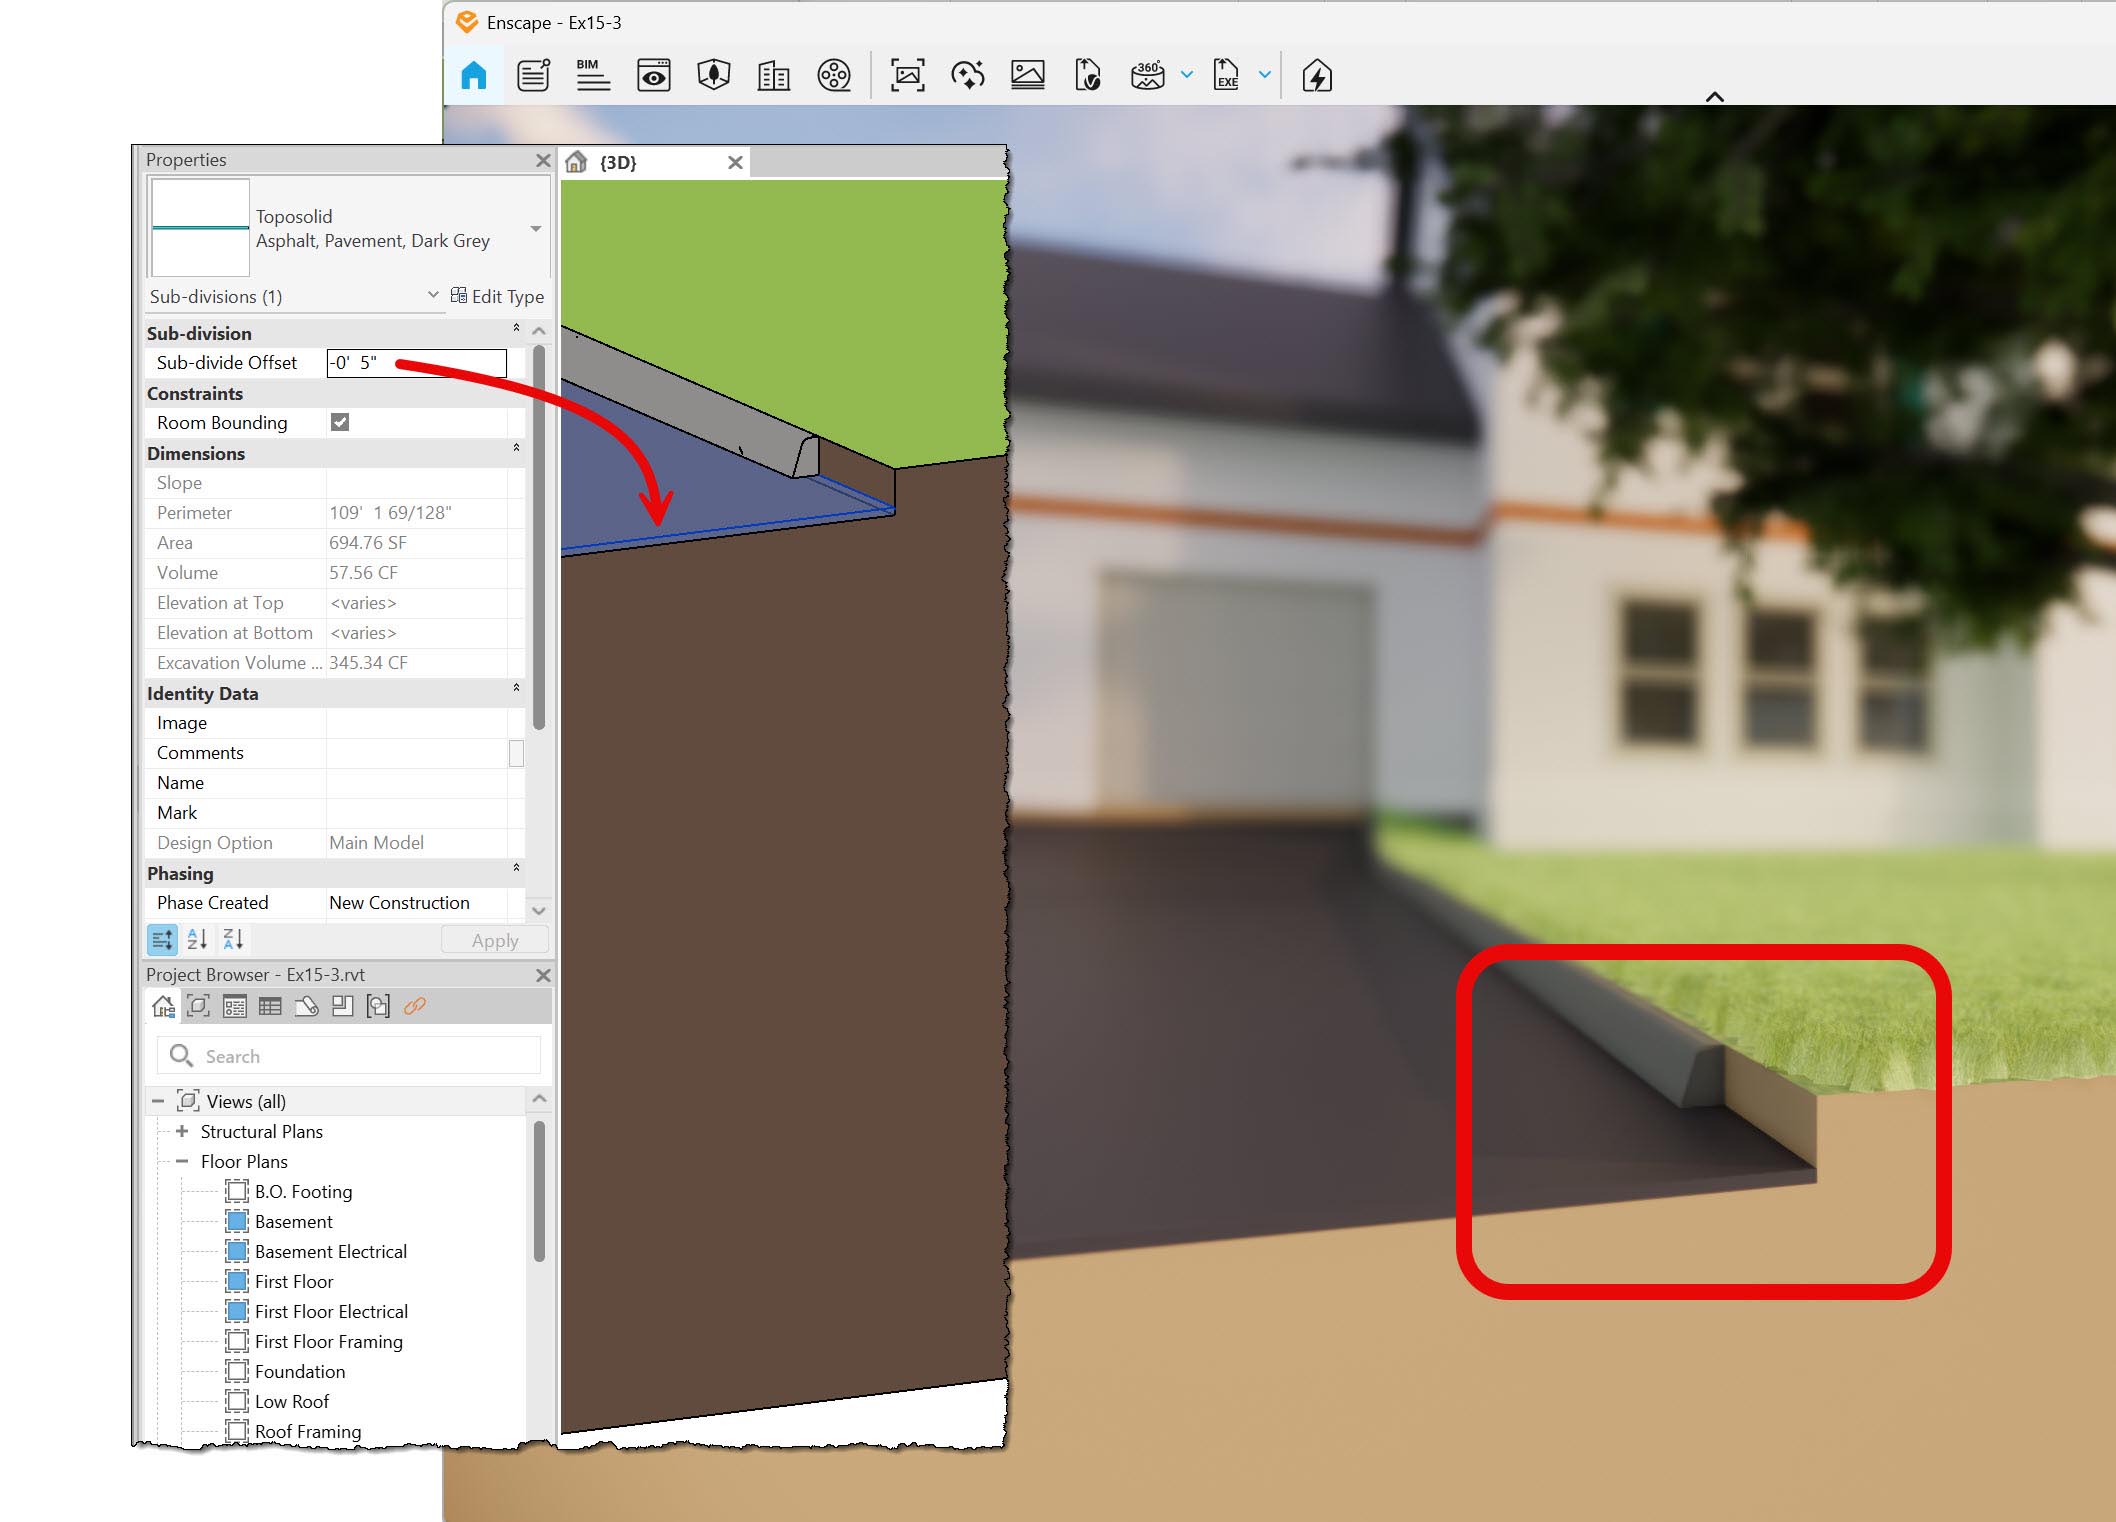Click the Apply button
This screenshot has width=2116, height=1522.
click(494, 939)
